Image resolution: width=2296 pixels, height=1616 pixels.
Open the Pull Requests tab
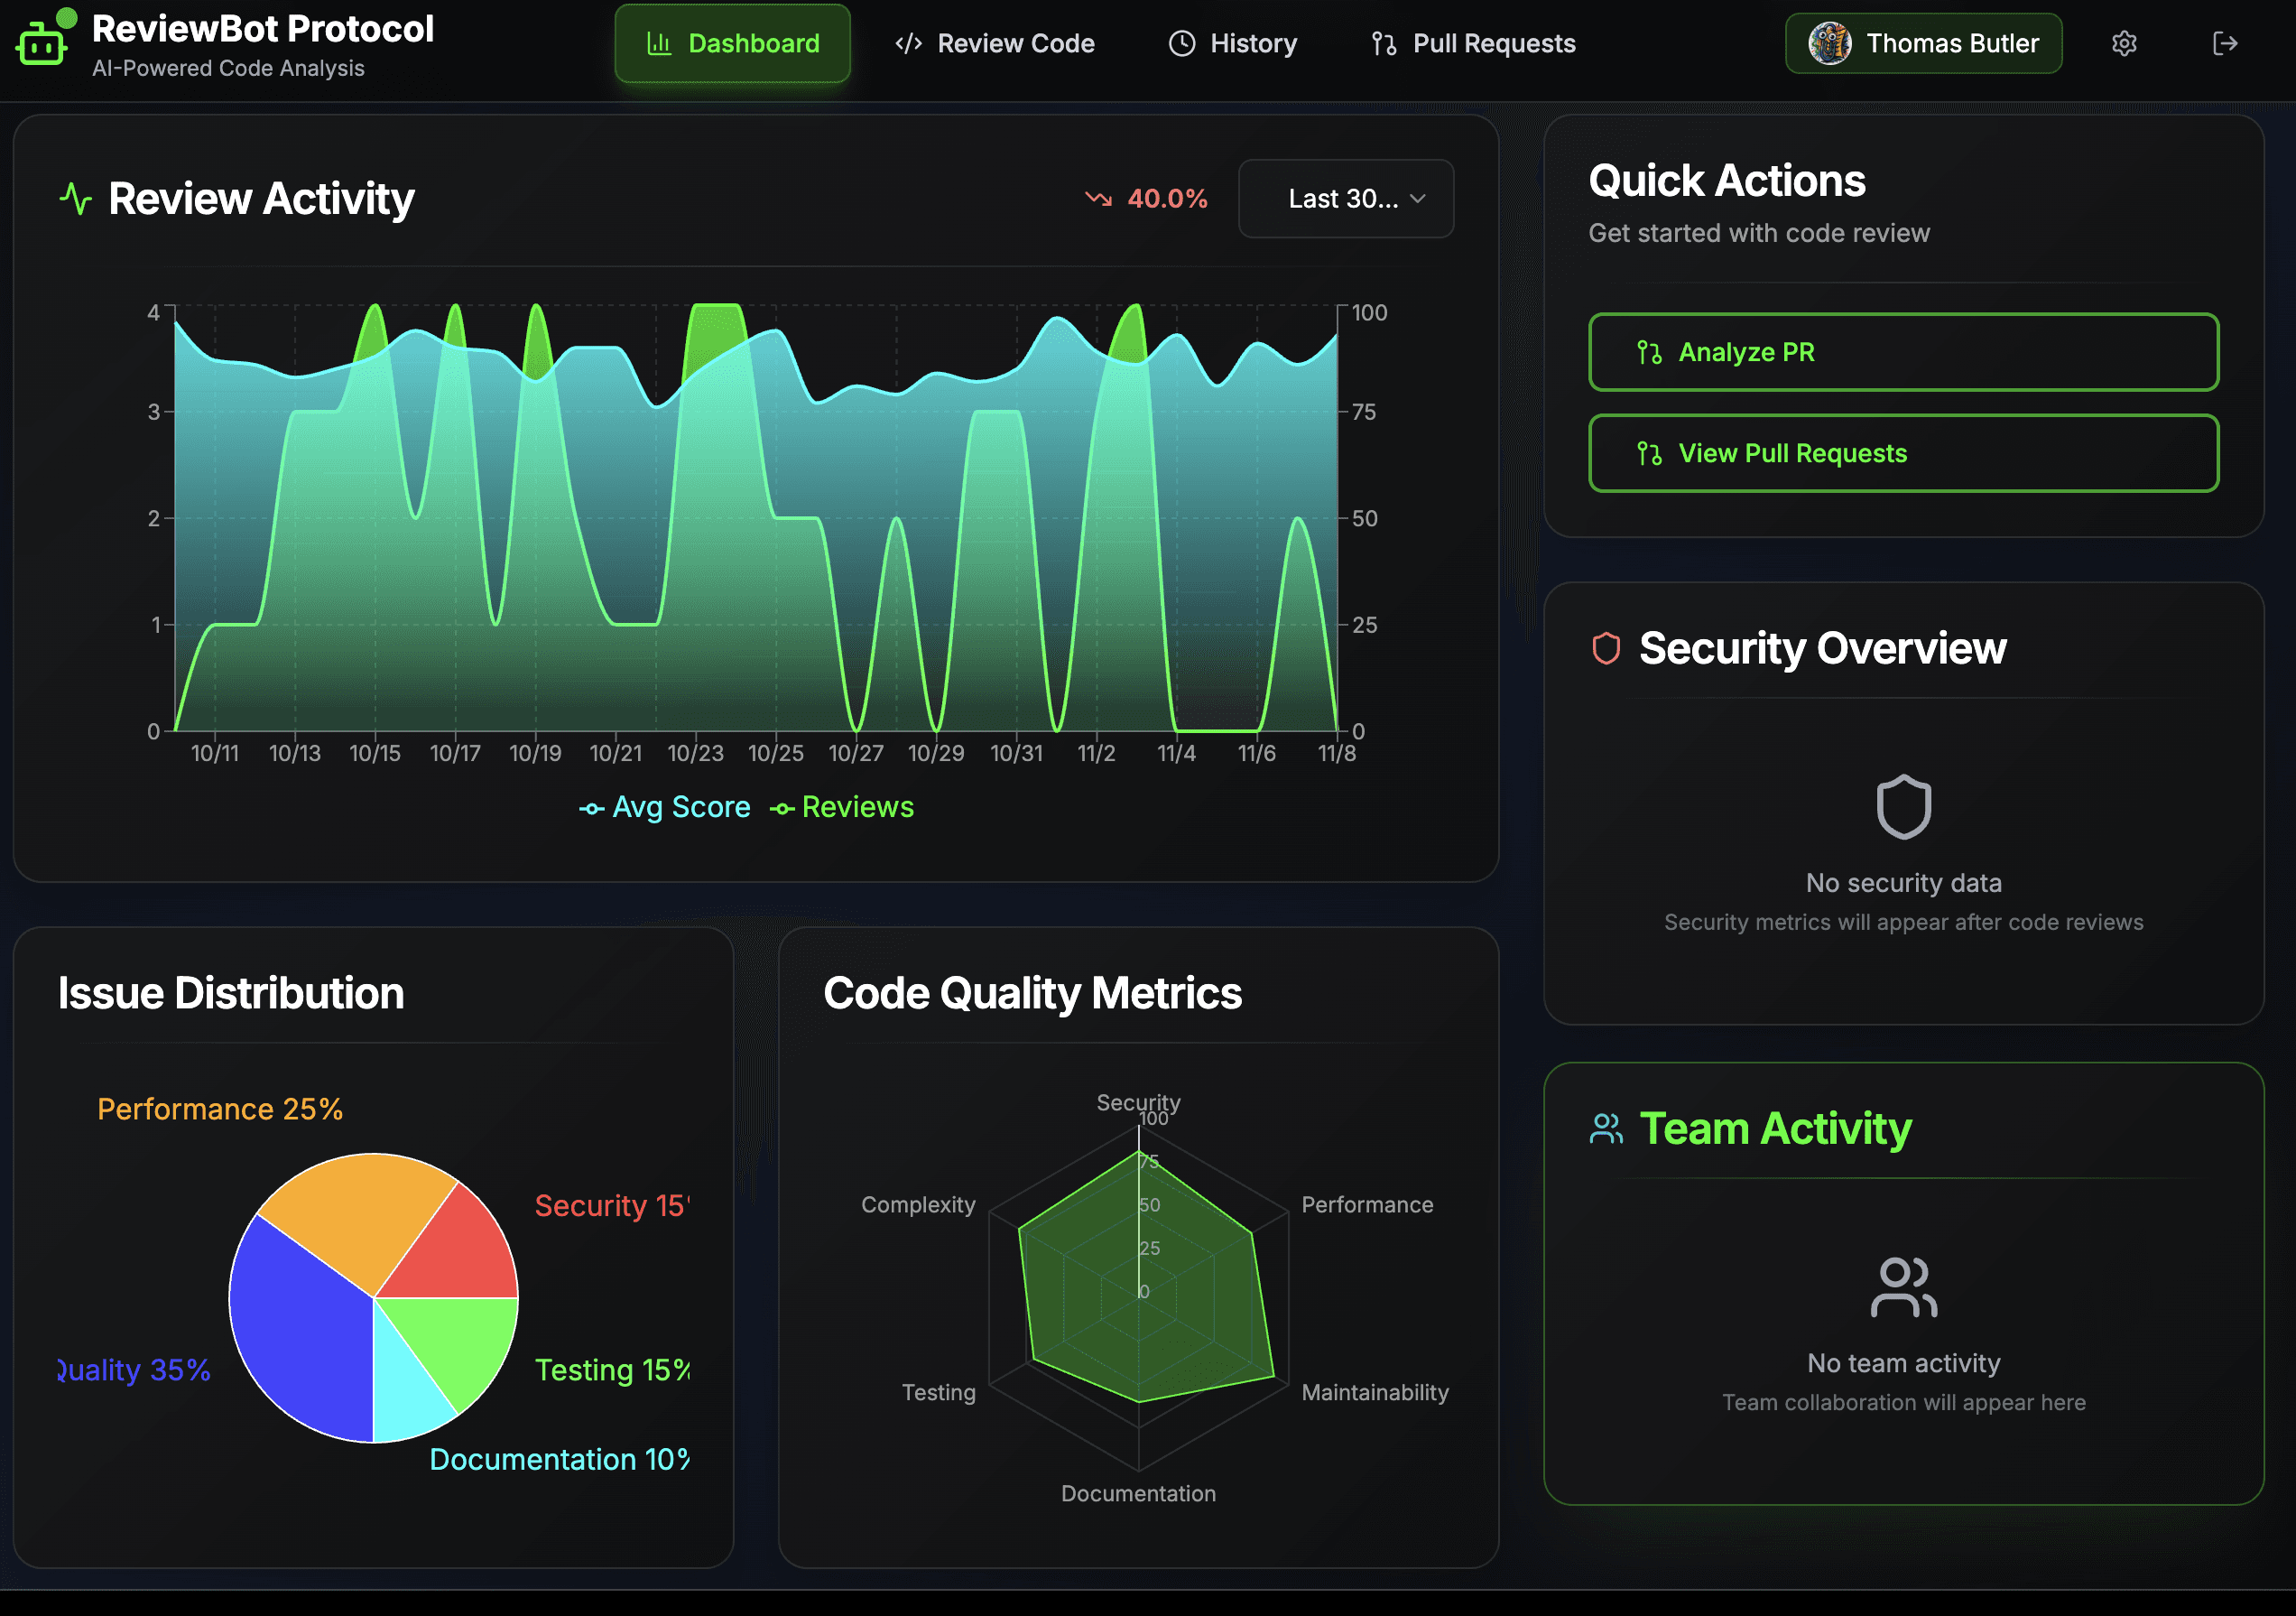[x=1471, y=43]
